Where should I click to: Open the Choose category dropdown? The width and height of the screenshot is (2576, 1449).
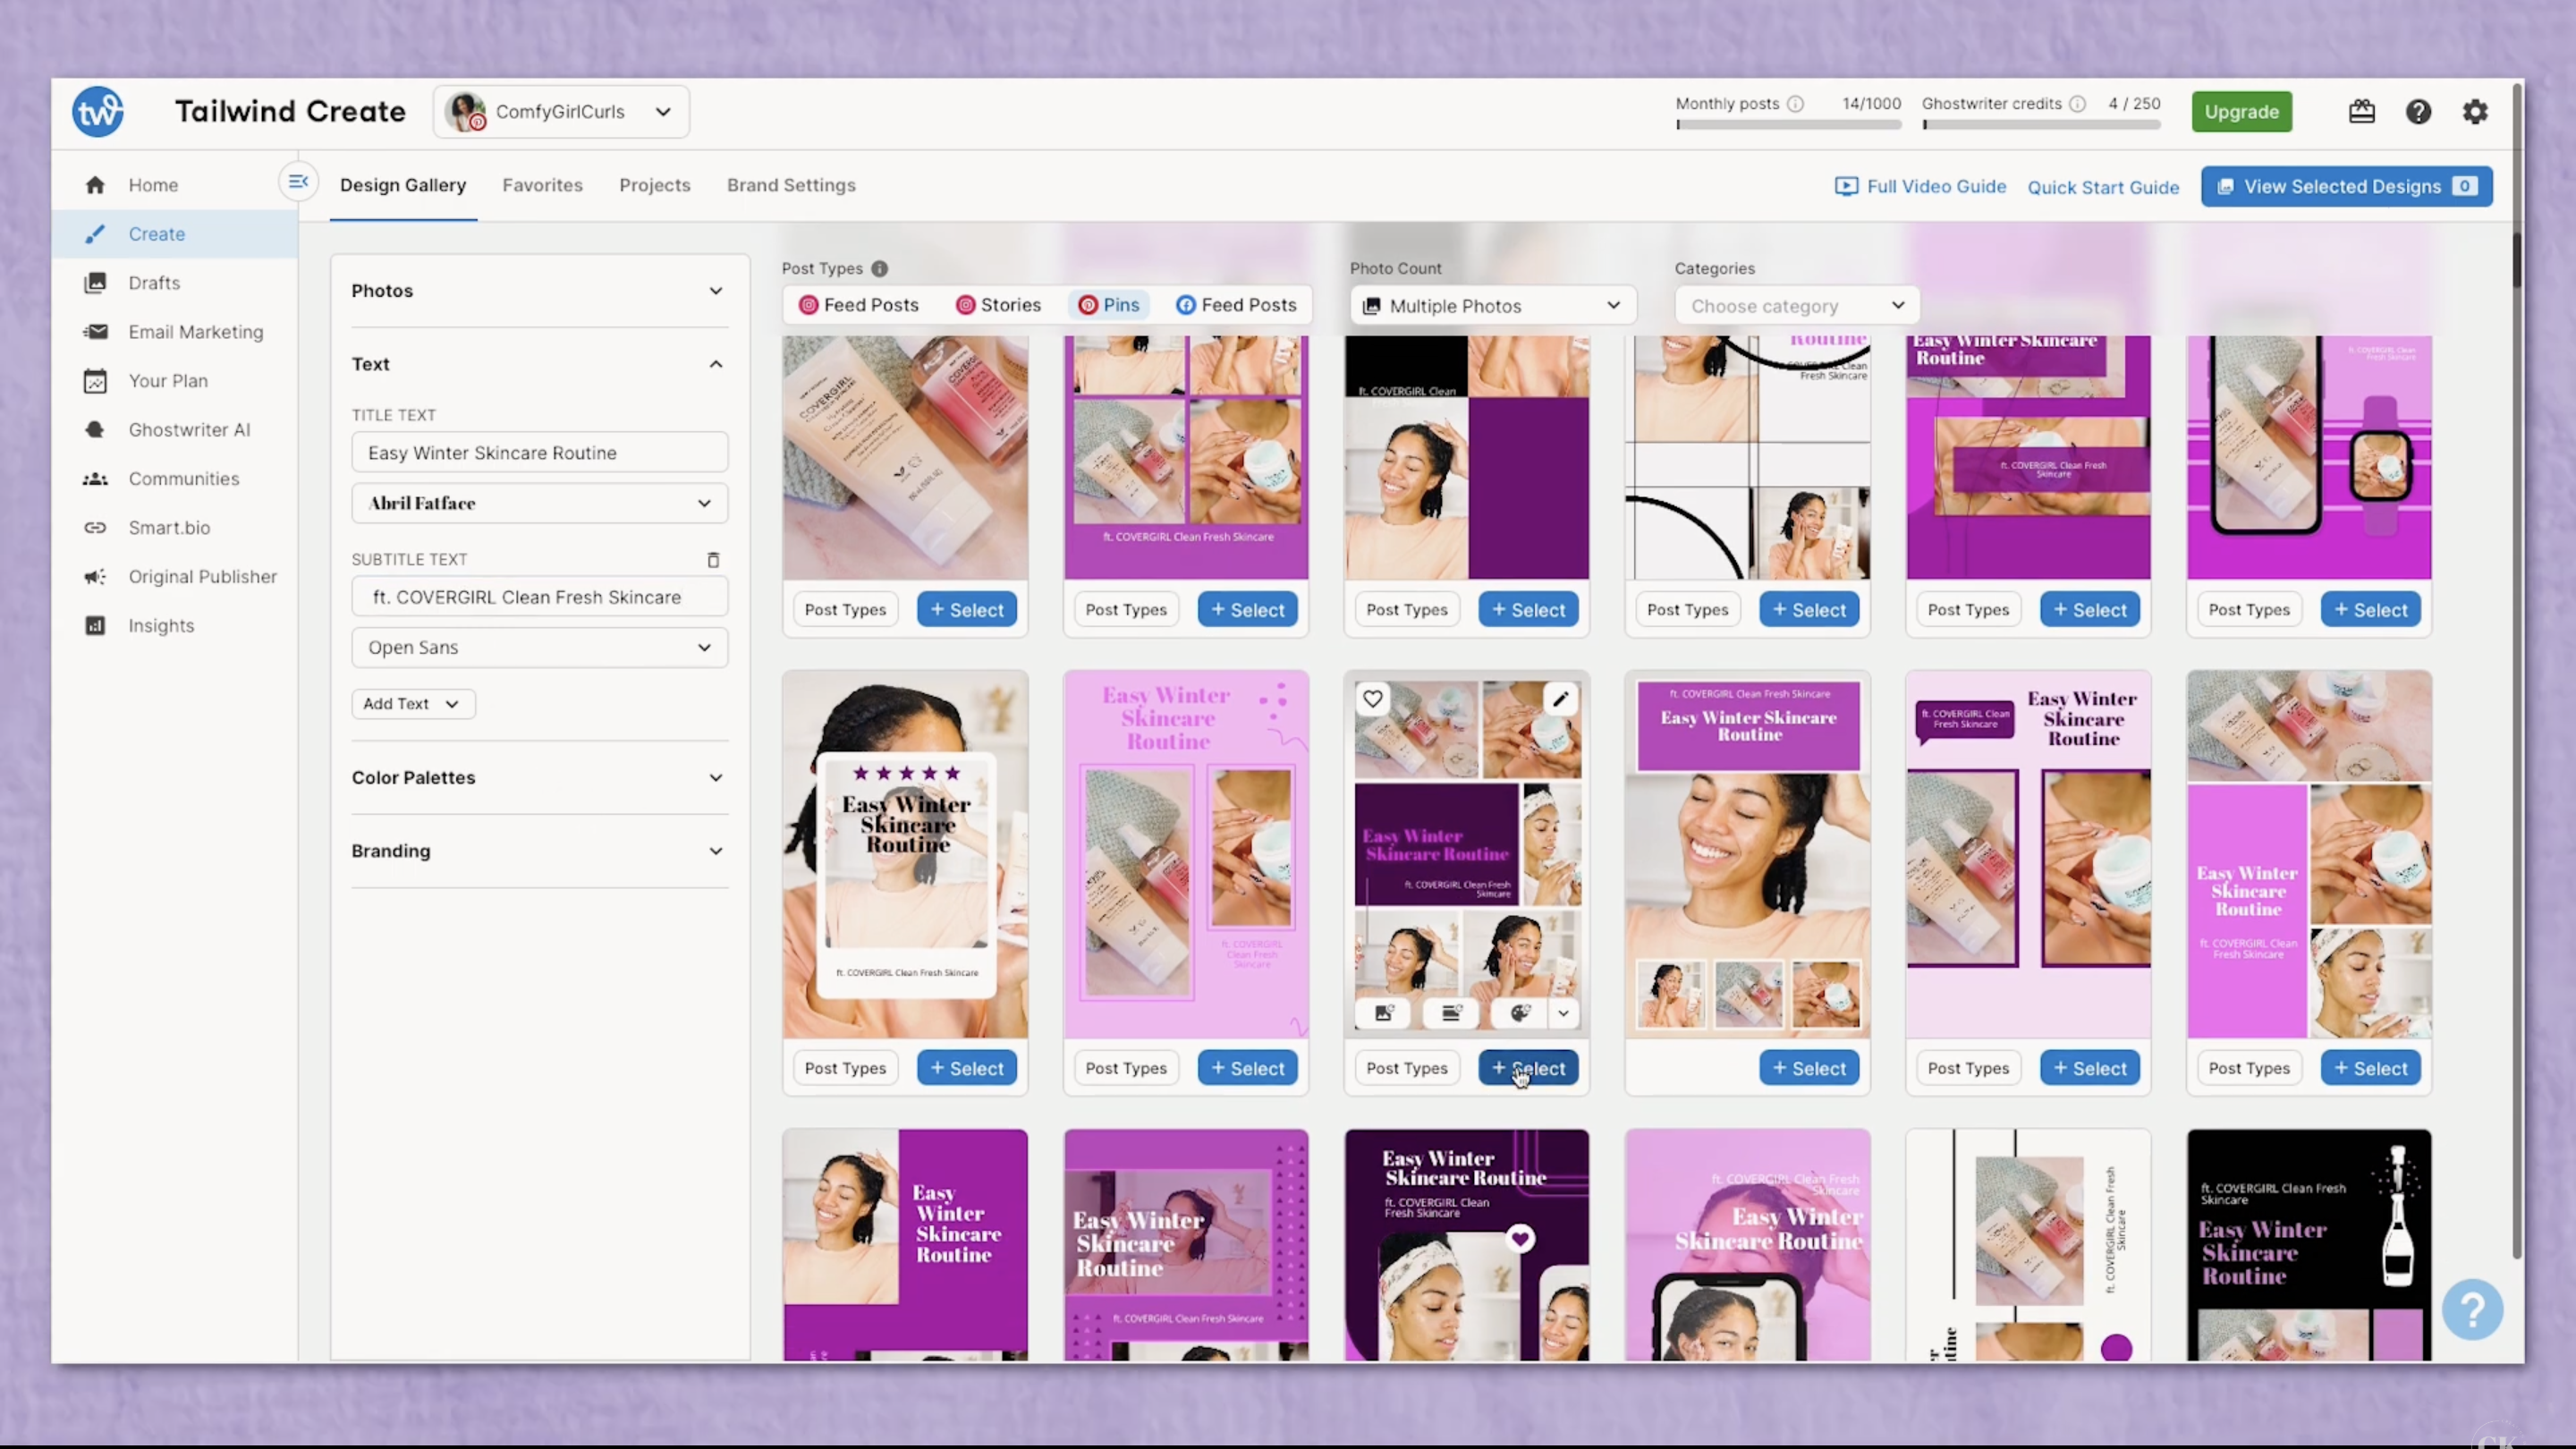coord(1796,306)
